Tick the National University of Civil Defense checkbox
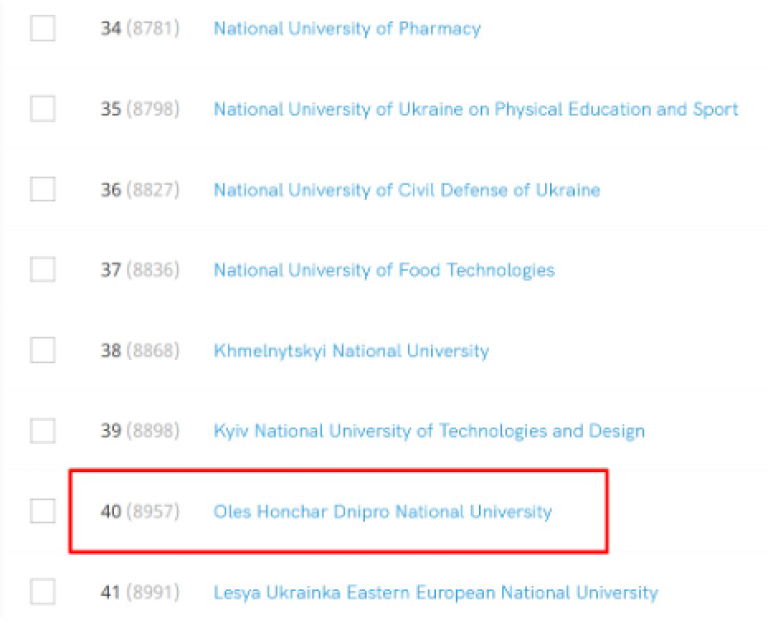768x629 pixels. 43,189
